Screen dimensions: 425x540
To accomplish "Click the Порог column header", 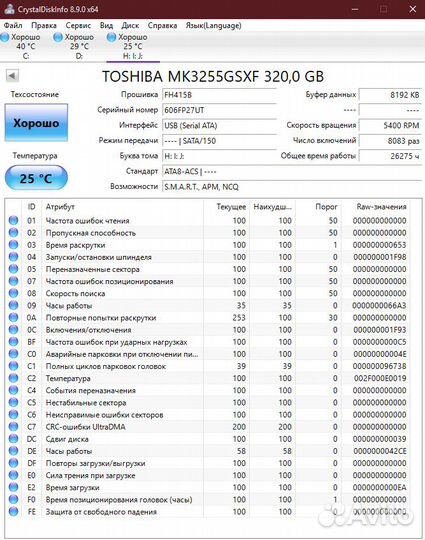I will tap(319, 207).
